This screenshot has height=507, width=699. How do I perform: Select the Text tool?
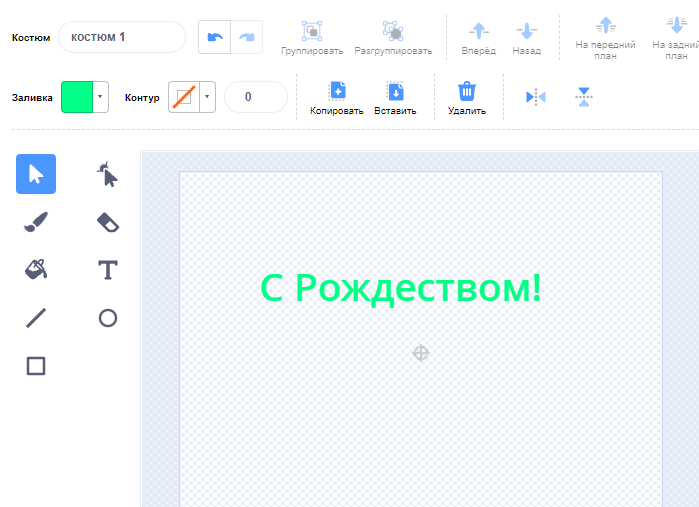(108, 270)
